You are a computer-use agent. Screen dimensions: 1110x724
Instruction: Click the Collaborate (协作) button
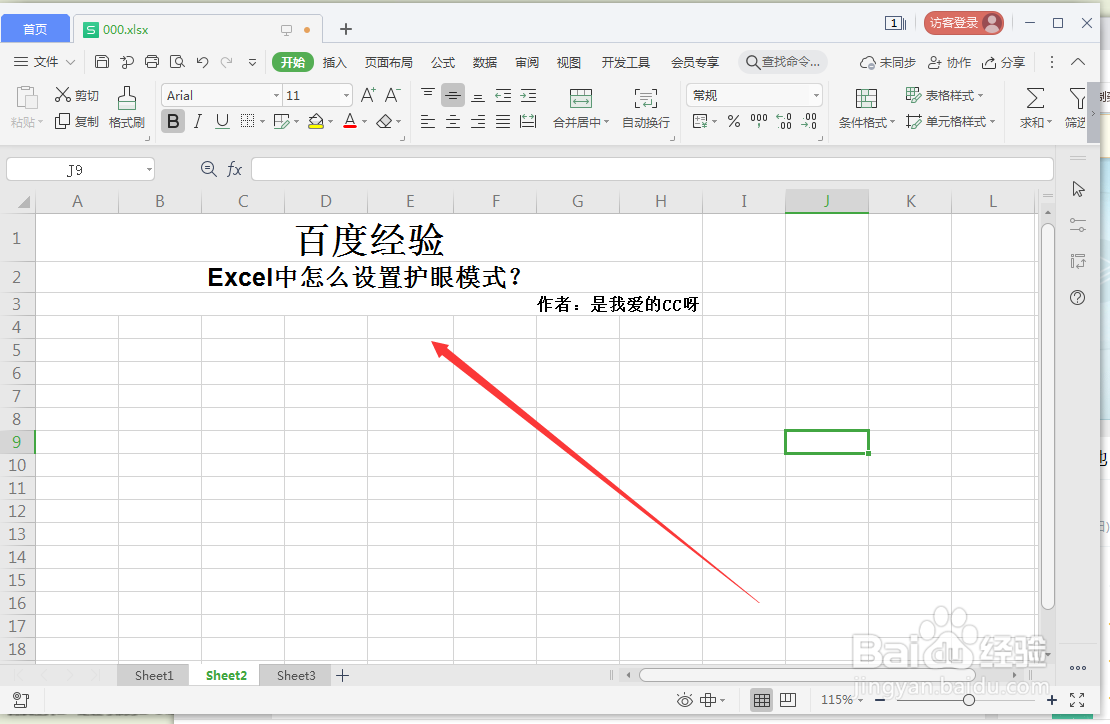950,62
